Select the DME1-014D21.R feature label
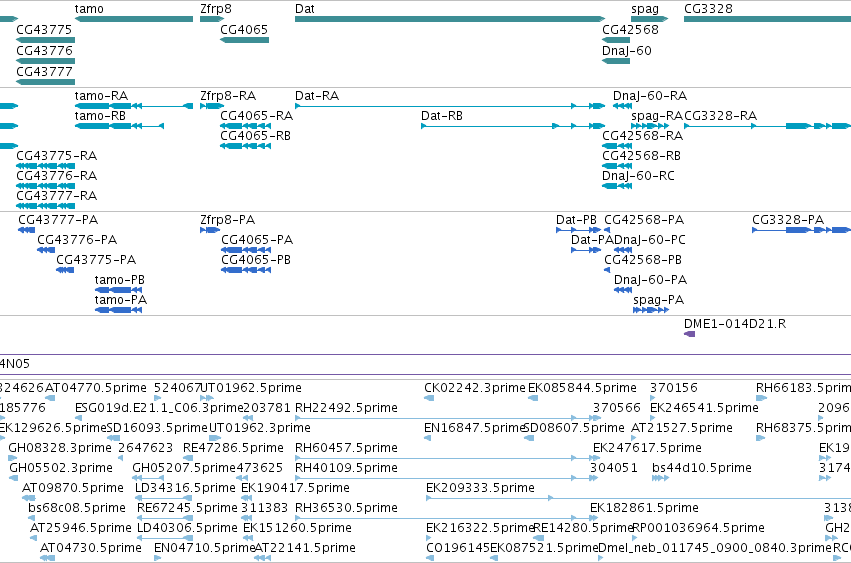The height and width of the screenshot is (563, 851). pos(735,324)
